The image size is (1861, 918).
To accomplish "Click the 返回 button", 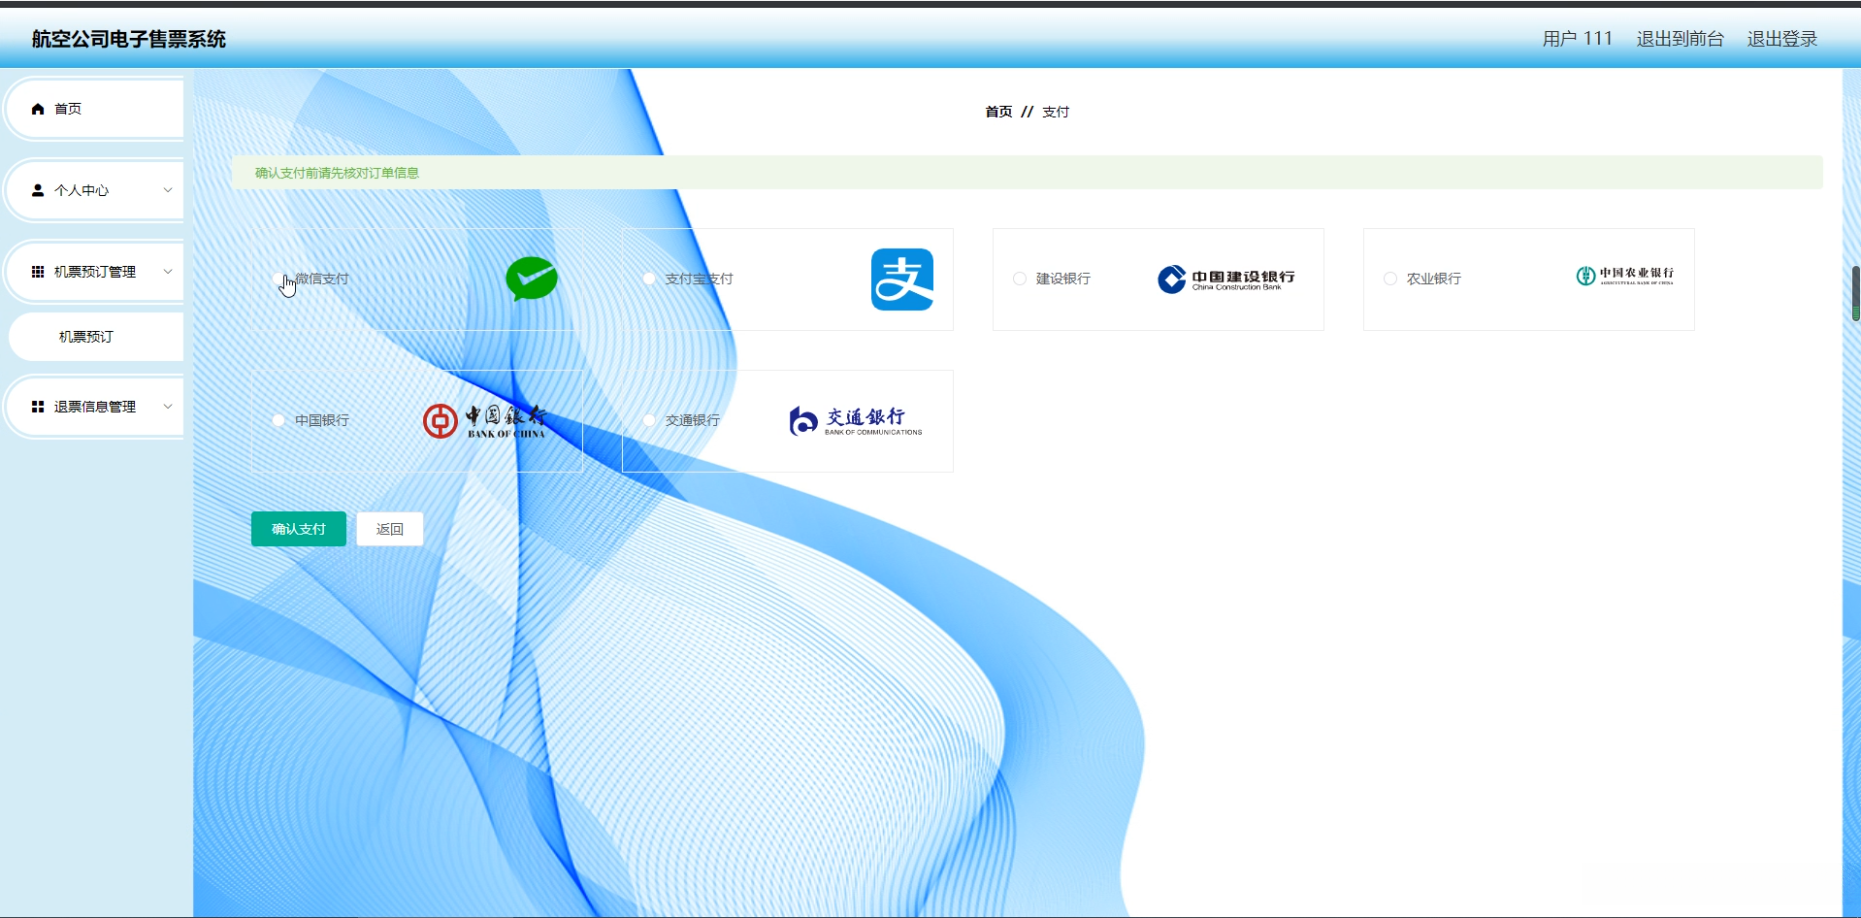I will click(x=390, y=529).
